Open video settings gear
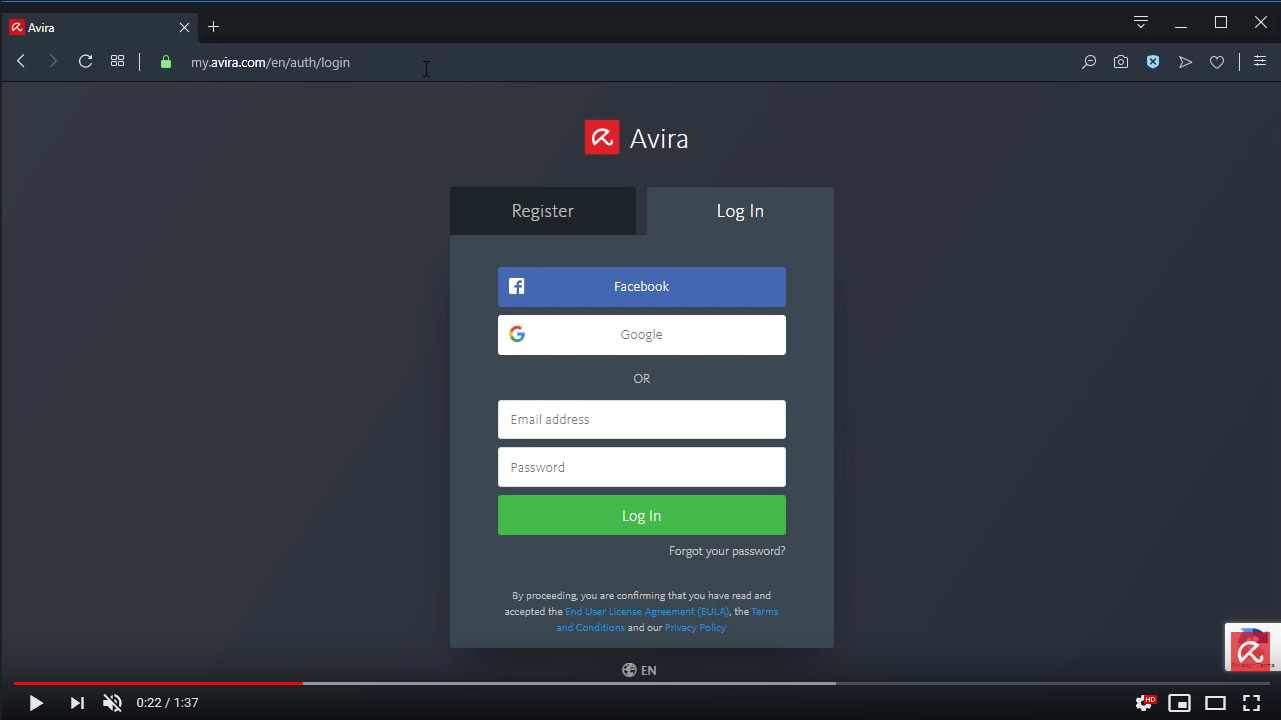This screenshot has height=720, width=1281. pos(1144,703)
